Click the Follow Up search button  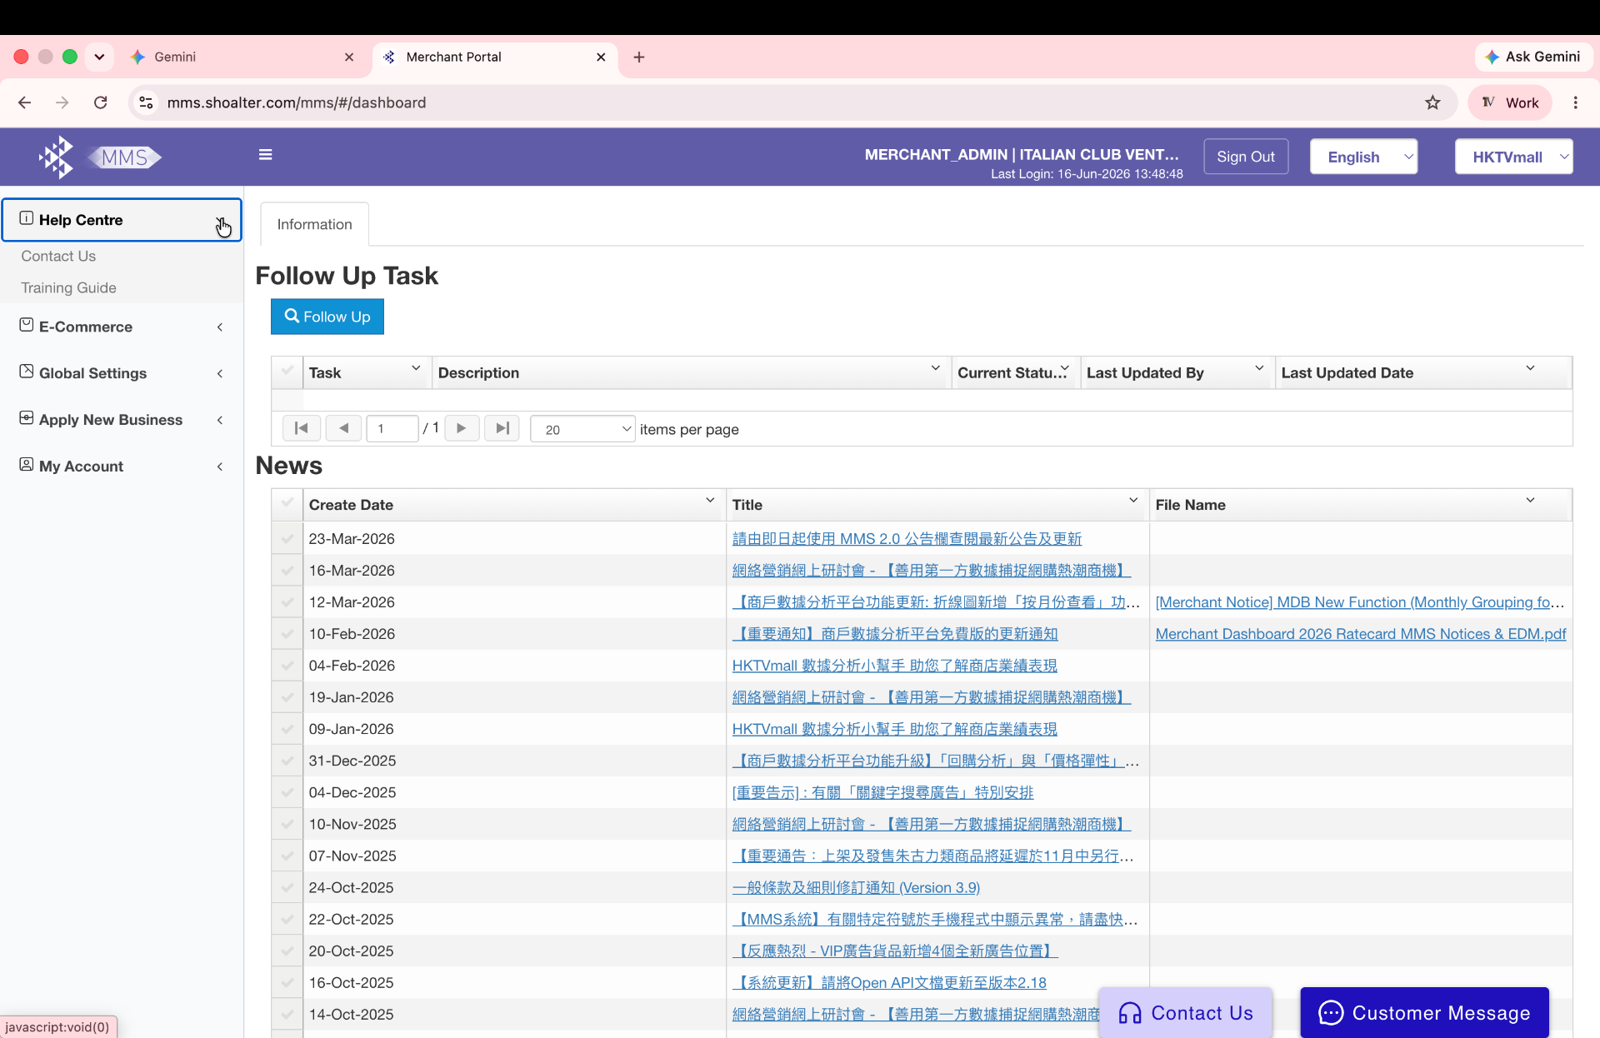(327, 316)
